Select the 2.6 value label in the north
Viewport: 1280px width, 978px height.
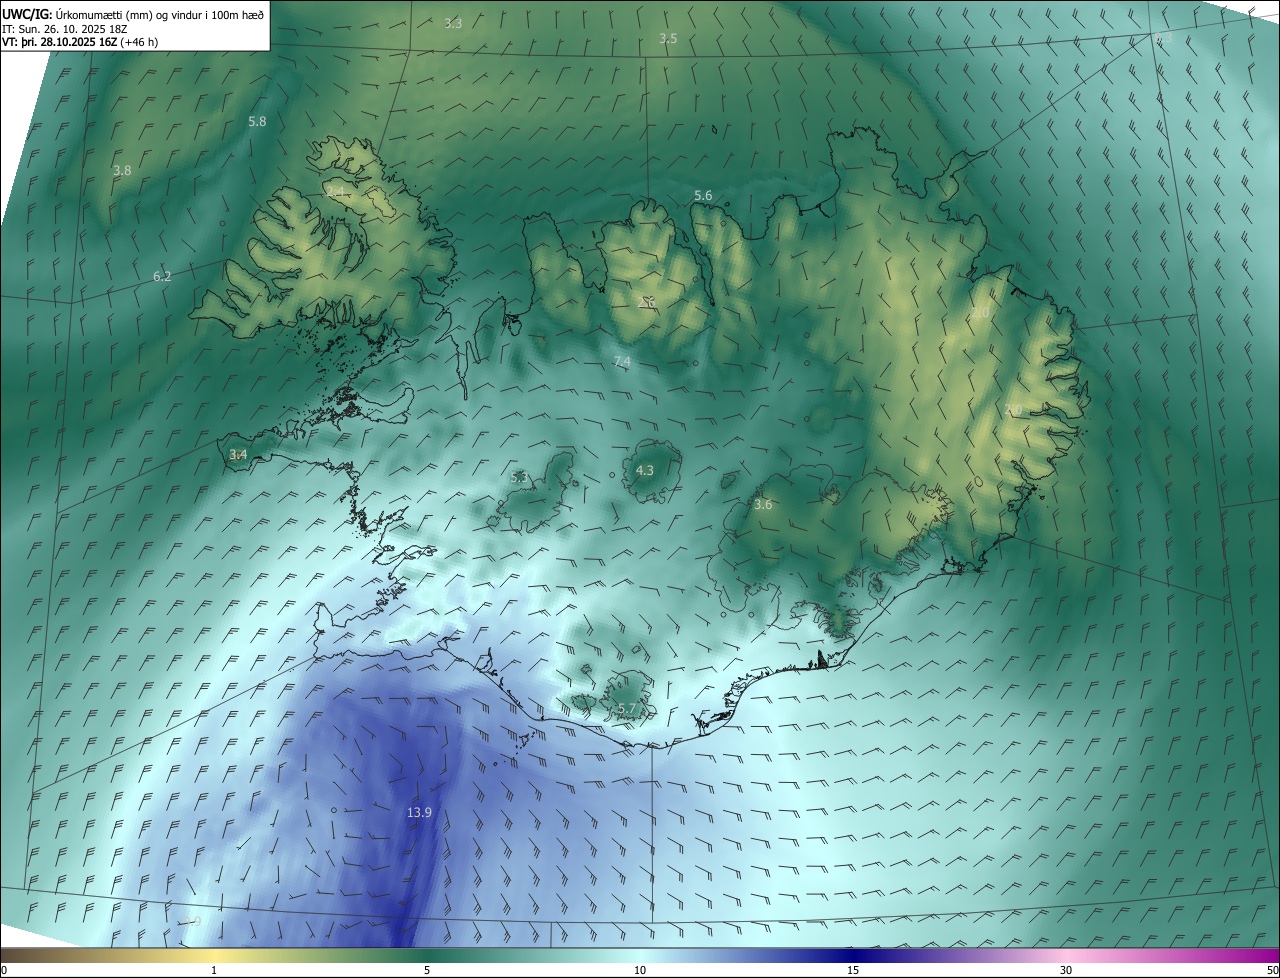coord(647,302)
